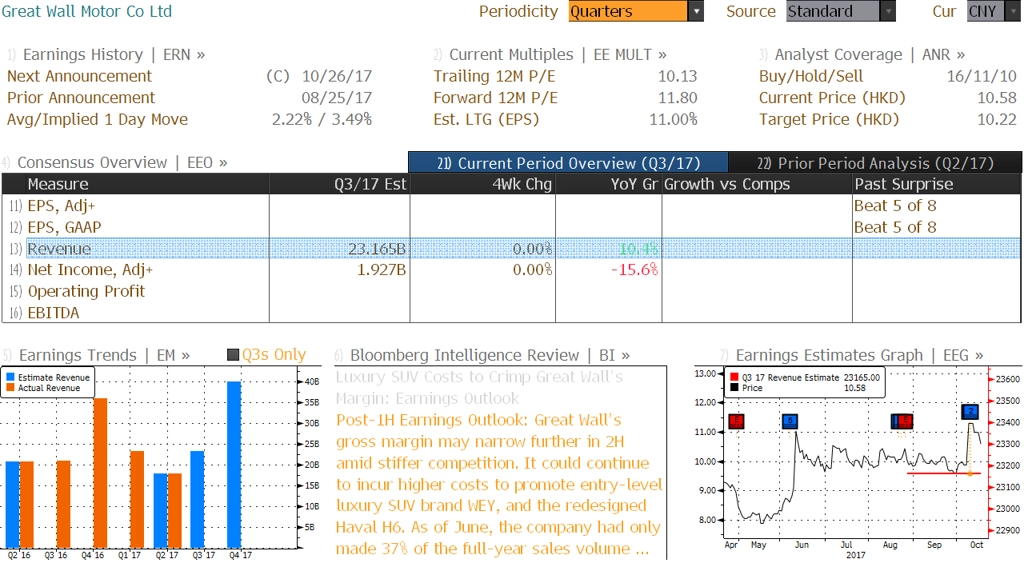The image size is (1024, 563).
Task: Click the Growth vs Comps column header
Action: pos(757,184)
